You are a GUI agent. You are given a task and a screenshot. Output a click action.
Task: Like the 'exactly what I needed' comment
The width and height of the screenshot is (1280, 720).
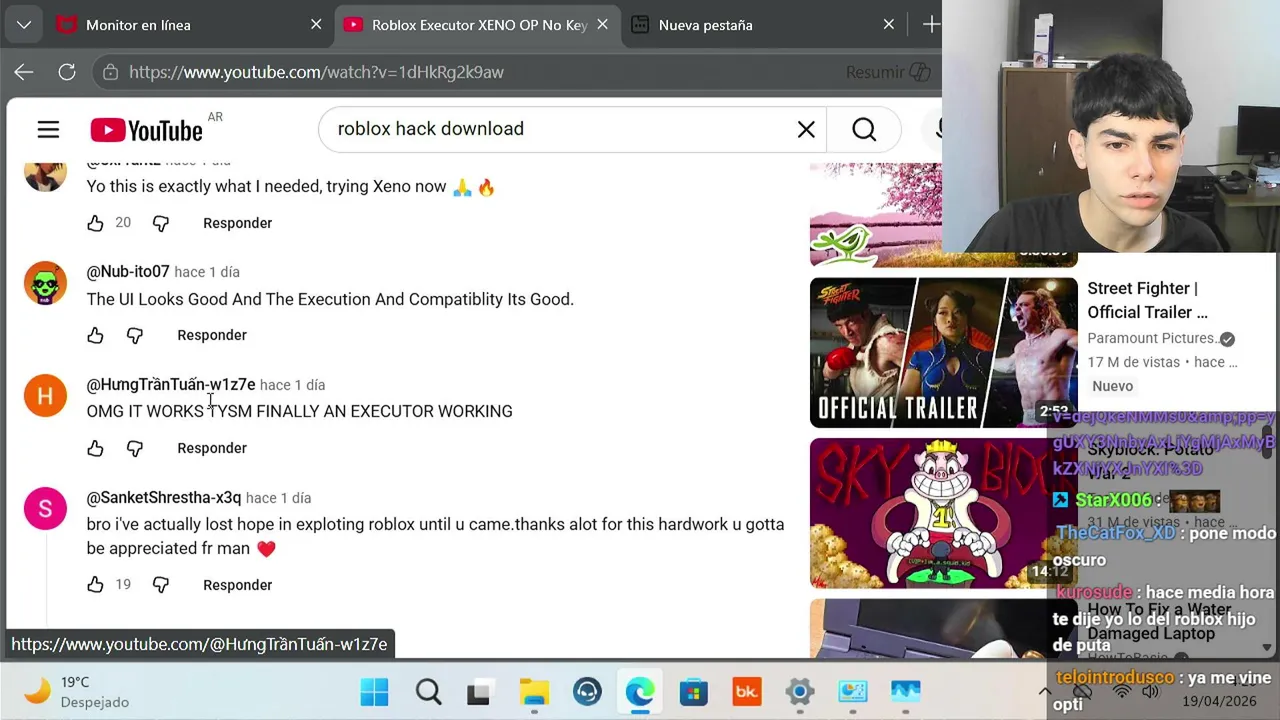tap(95, 223)
